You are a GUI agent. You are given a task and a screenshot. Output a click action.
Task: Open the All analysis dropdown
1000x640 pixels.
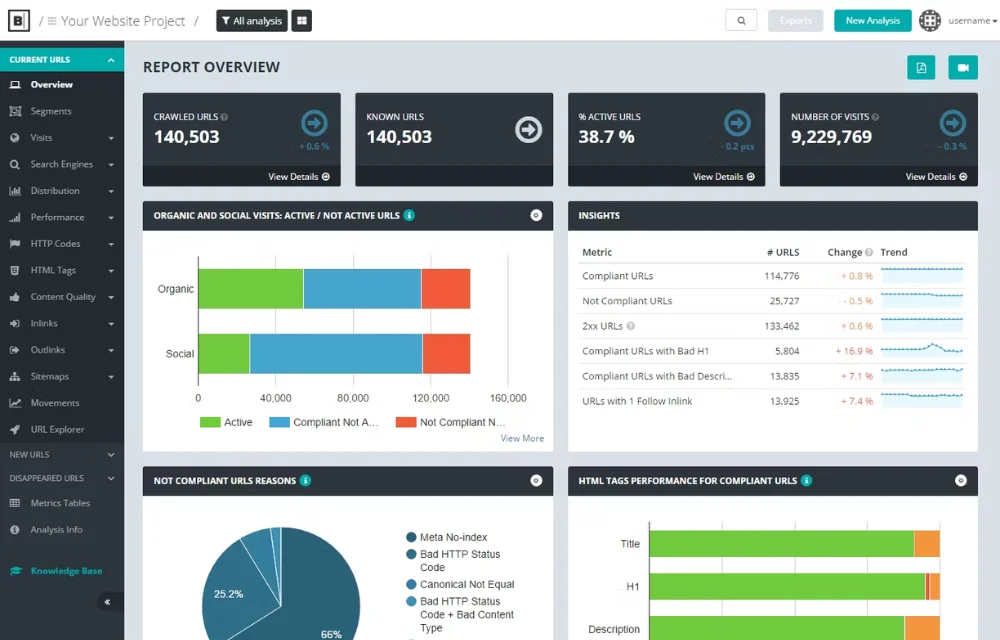(251, 20)
